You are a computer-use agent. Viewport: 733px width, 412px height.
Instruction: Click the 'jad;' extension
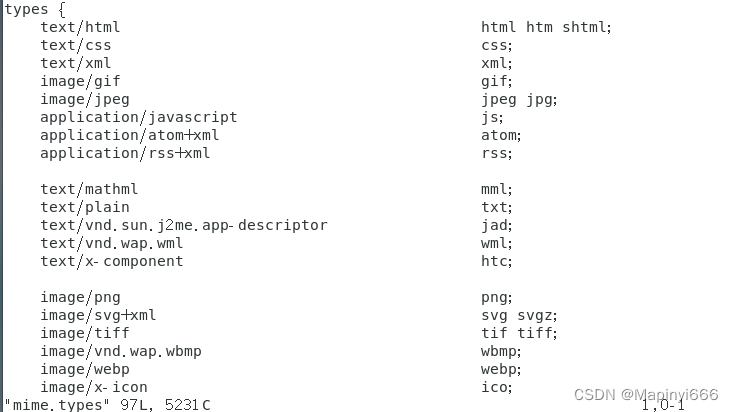pos(496,225)
